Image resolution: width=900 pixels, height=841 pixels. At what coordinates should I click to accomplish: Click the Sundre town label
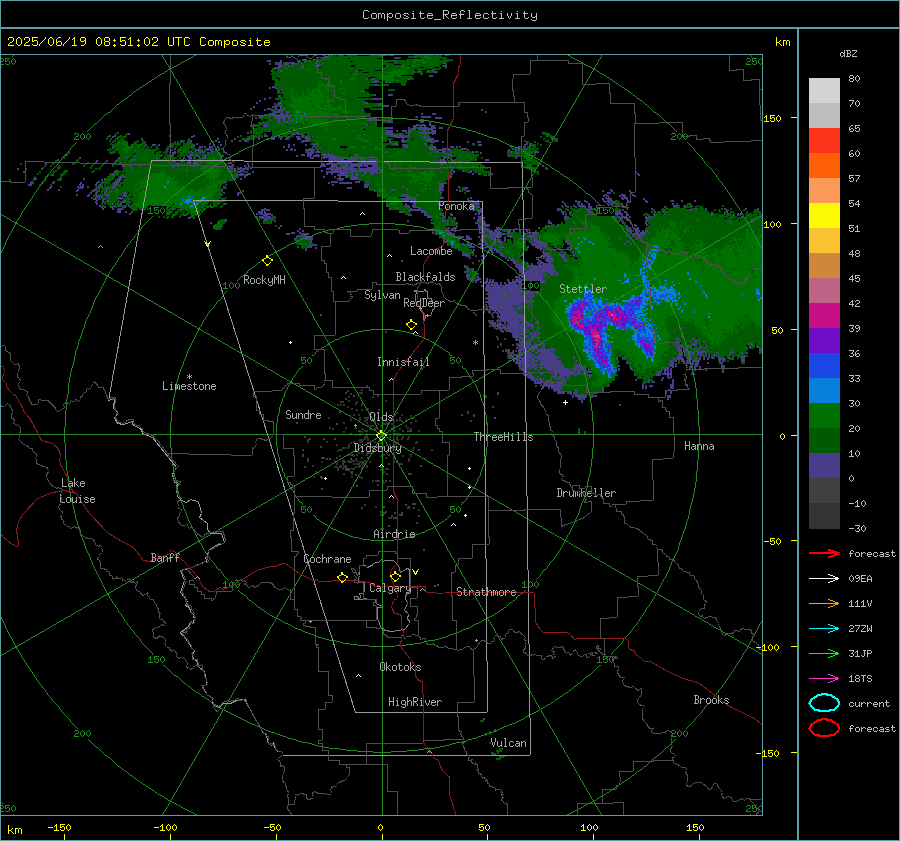[303, 414]
